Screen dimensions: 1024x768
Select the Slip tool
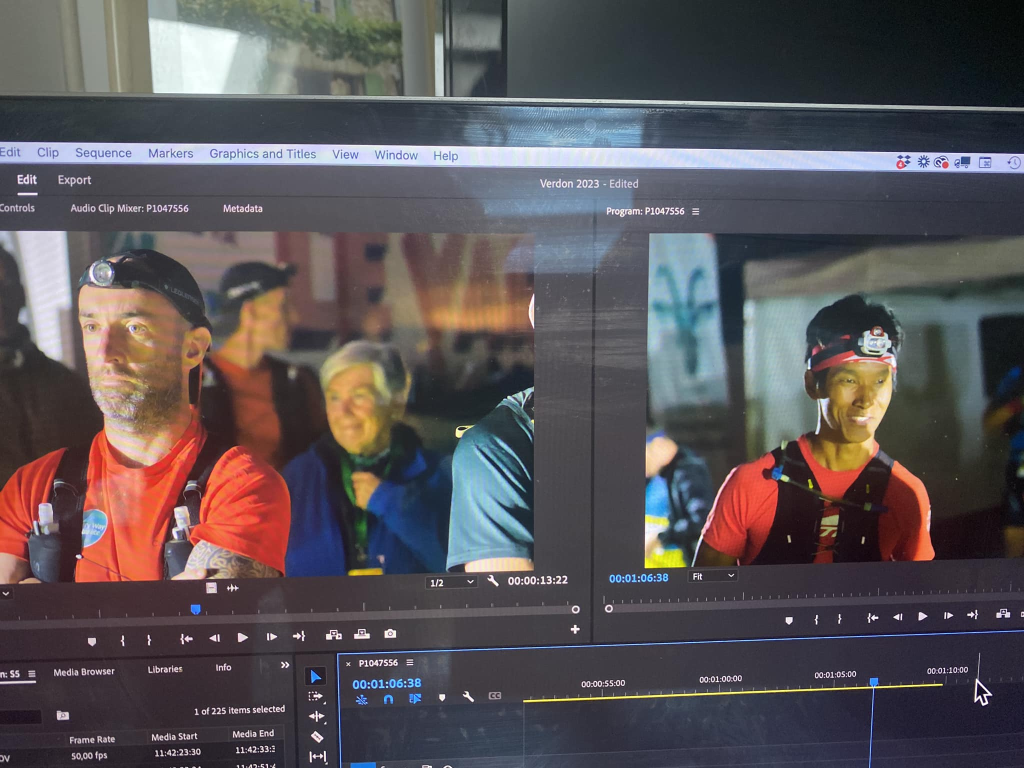pos(317,756)
